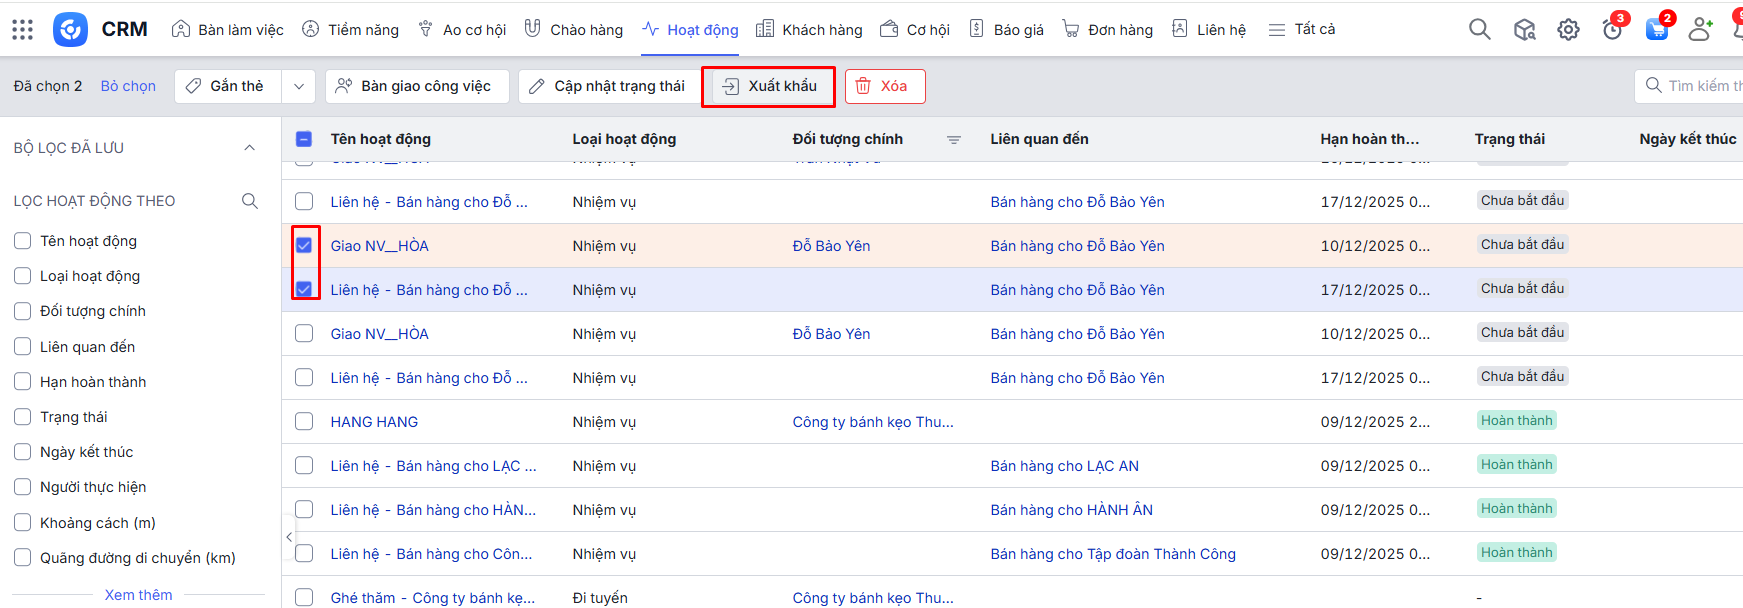This screenshot has width=1743, height=608.
Task: Switch to the Khách hàng tab
Action: [810, 30]
